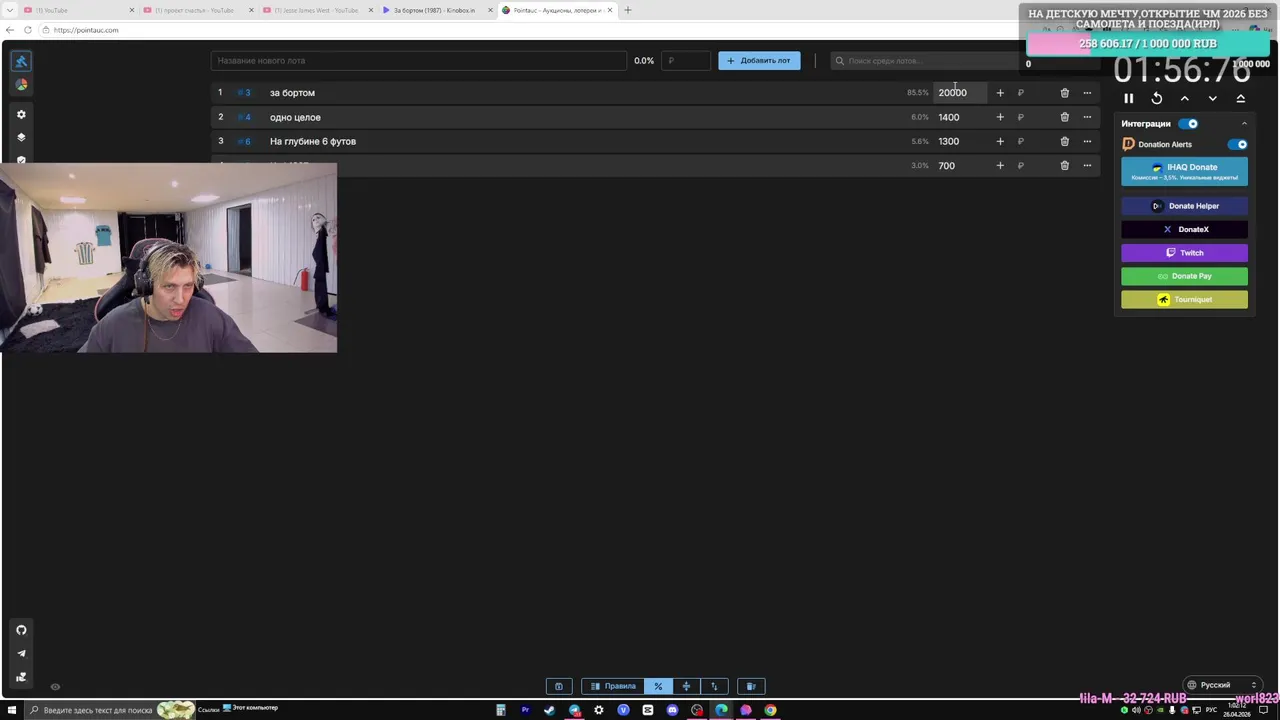Image resolution: width=1280 pixels, height=720 pixels.
Task: Focus the new lot ruble amount field
Action: pyautogui.click(x=686, y=61)
